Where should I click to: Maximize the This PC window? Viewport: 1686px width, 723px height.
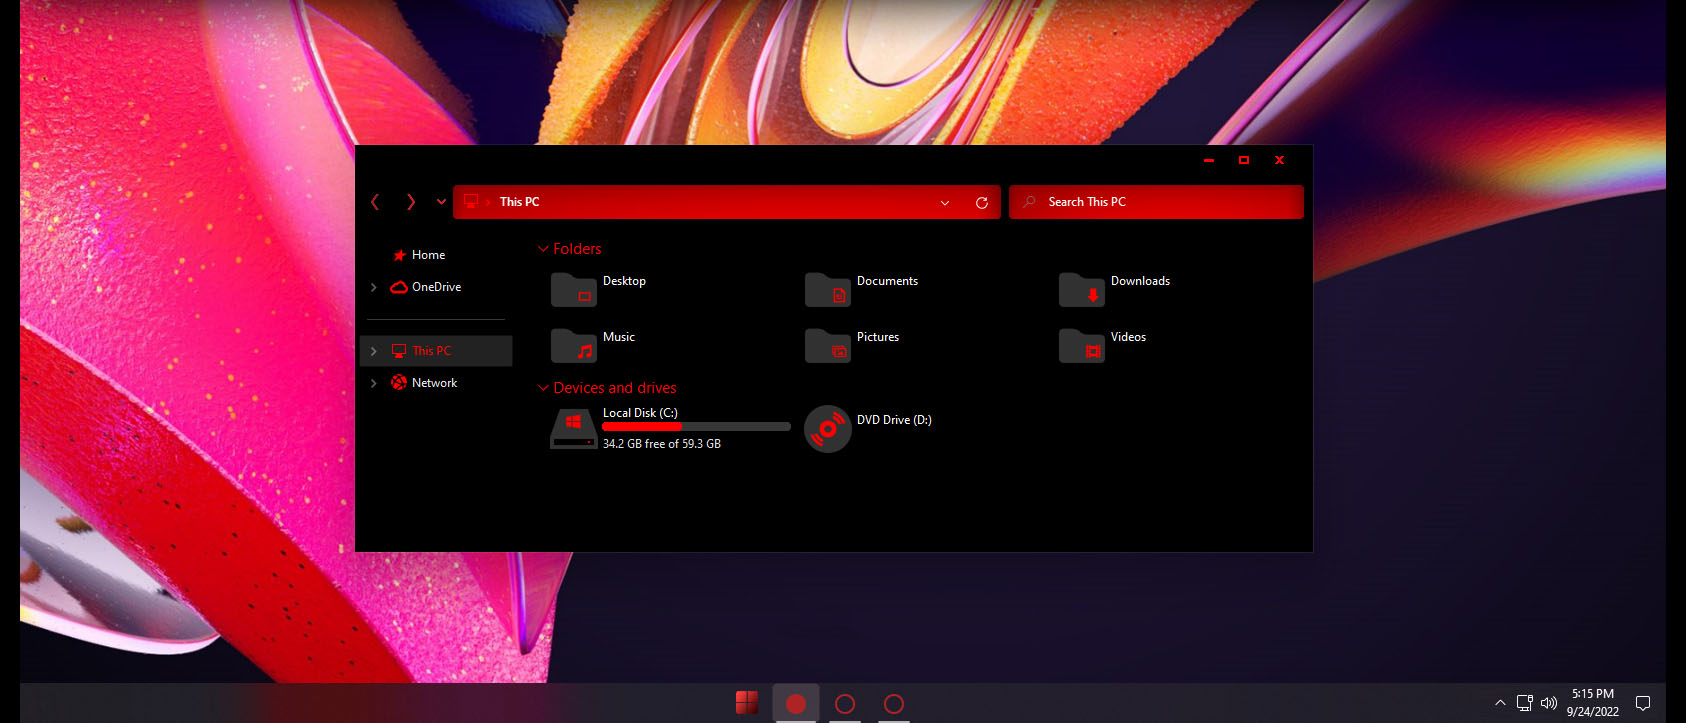tap(1244, 160)
